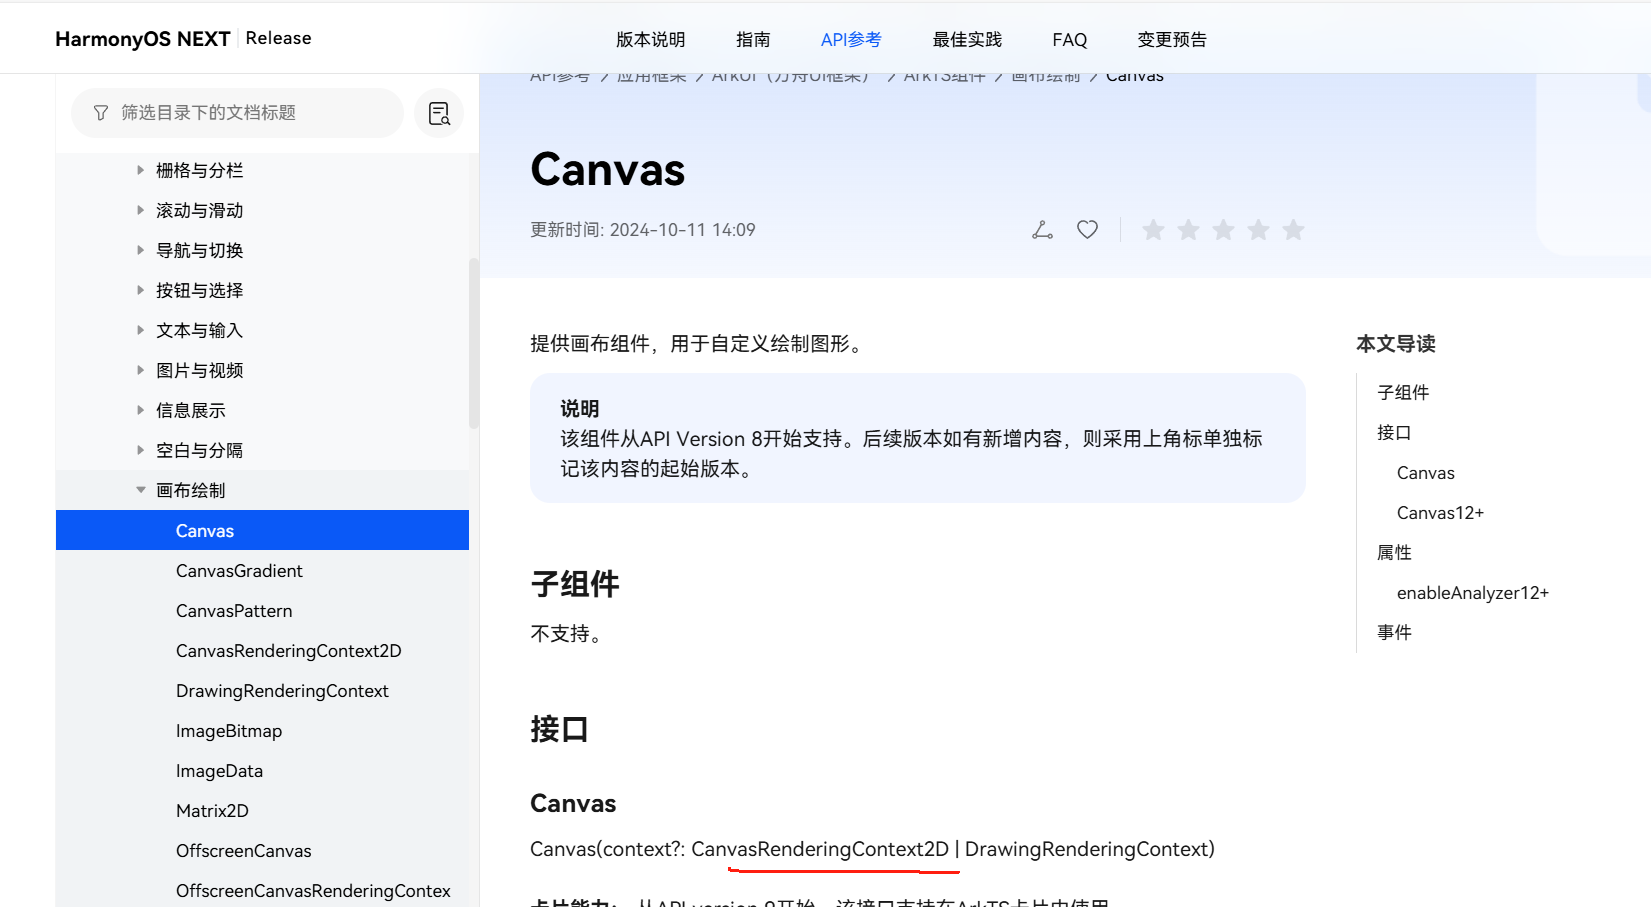Click the document search icon beside filter box
The width and height of the screenshot is (1651, 907).
[x=439, y=114]
